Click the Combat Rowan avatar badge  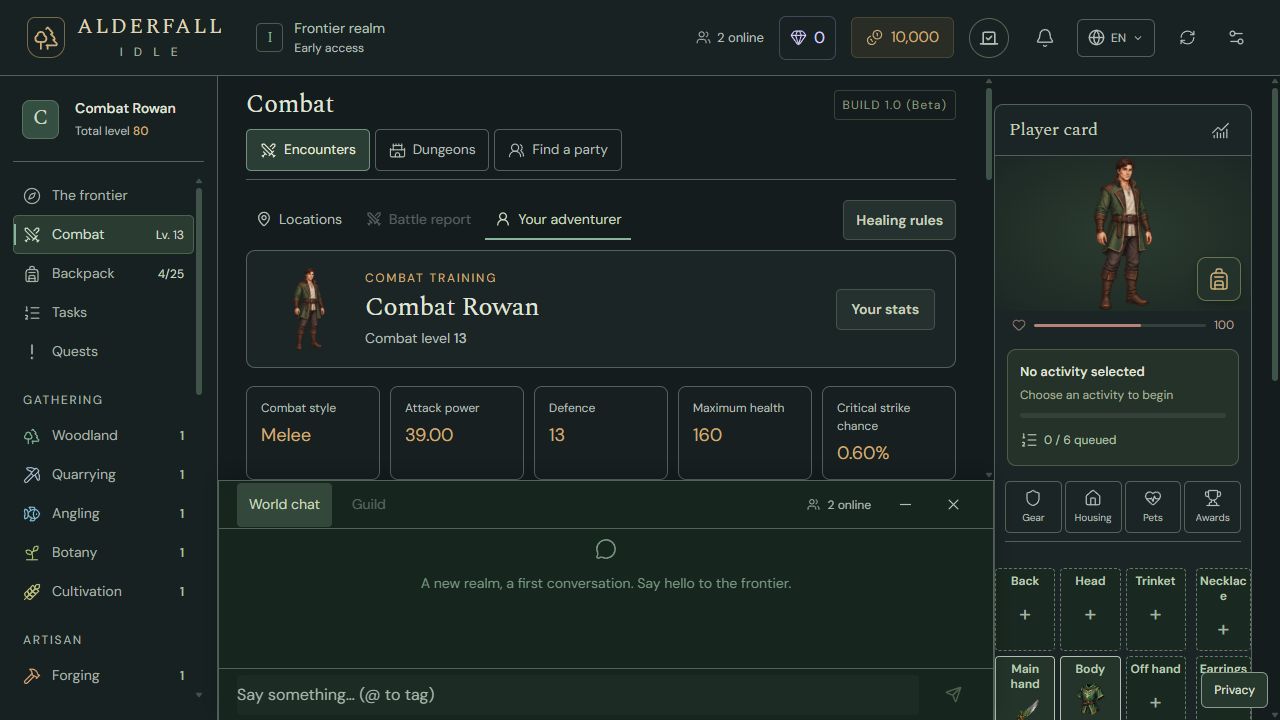(40, 119)
